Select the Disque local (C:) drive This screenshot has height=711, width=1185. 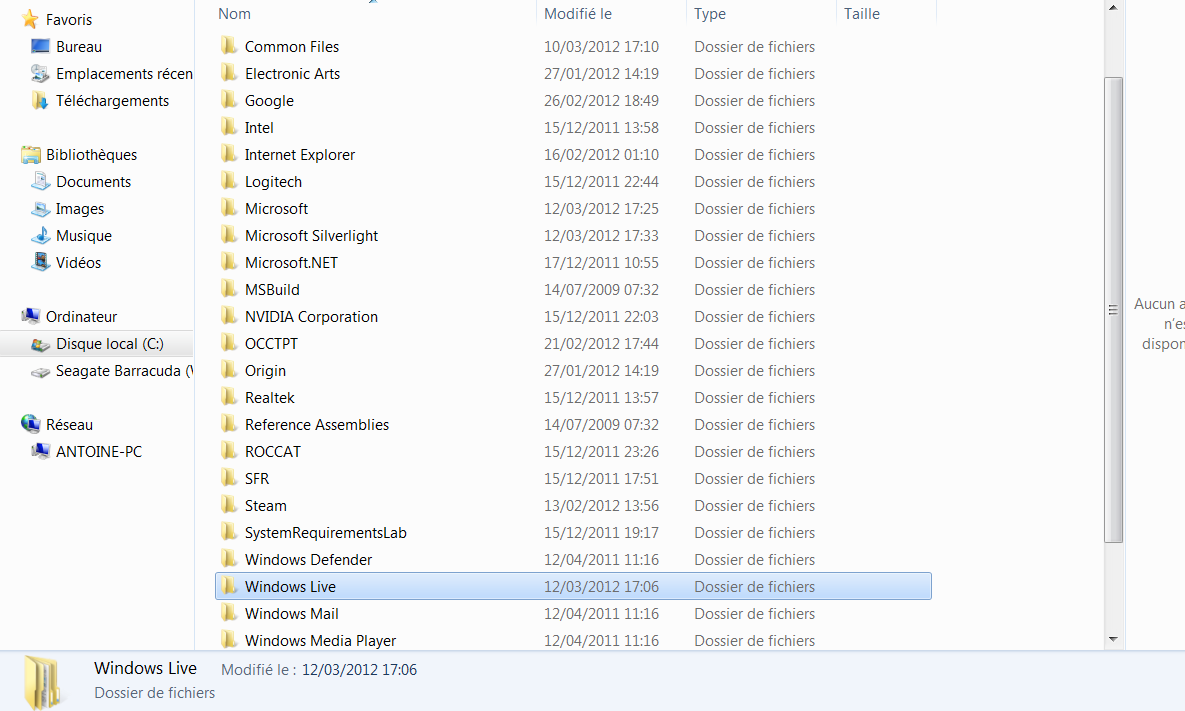(109, 344)
